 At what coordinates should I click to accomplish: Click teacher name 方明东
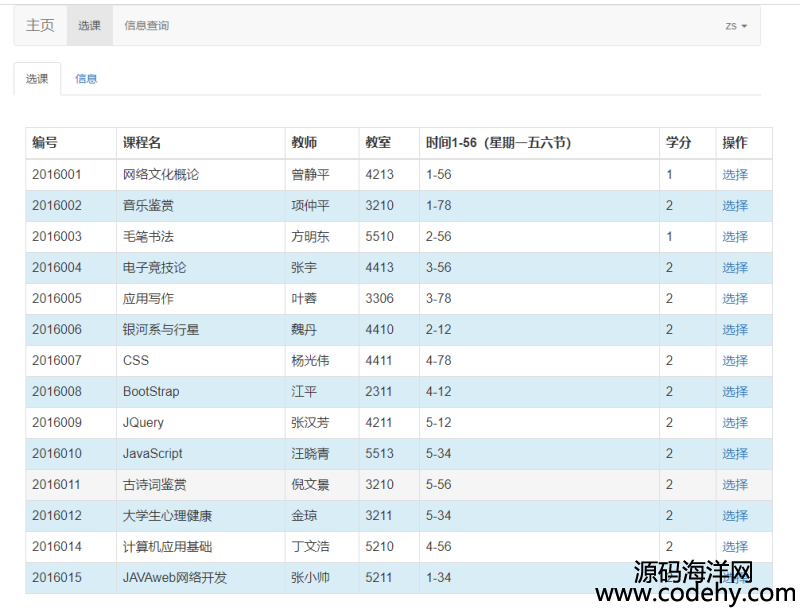pyautogui.click(x=310, y=237)
